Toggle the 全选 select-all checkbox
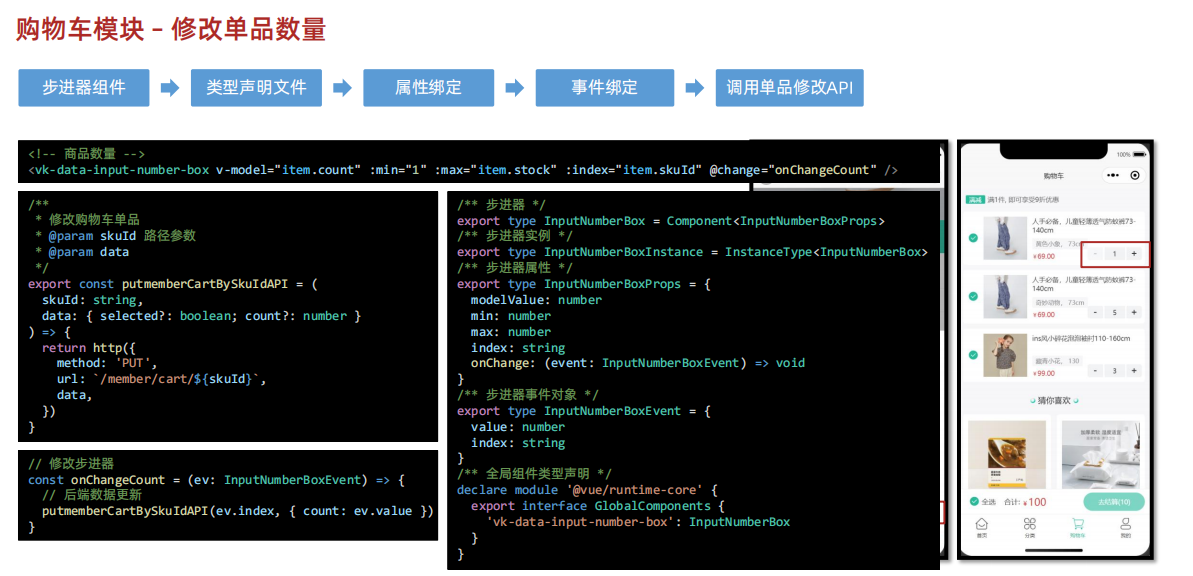The image size is (1193, 576). (x=974, y=501)
